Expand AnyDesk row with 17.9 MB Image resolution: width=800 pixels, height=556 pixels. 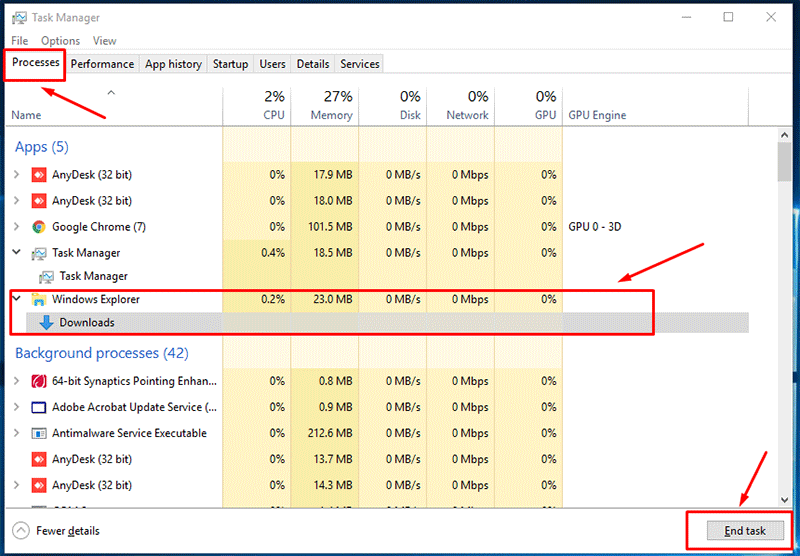point(16,174)
